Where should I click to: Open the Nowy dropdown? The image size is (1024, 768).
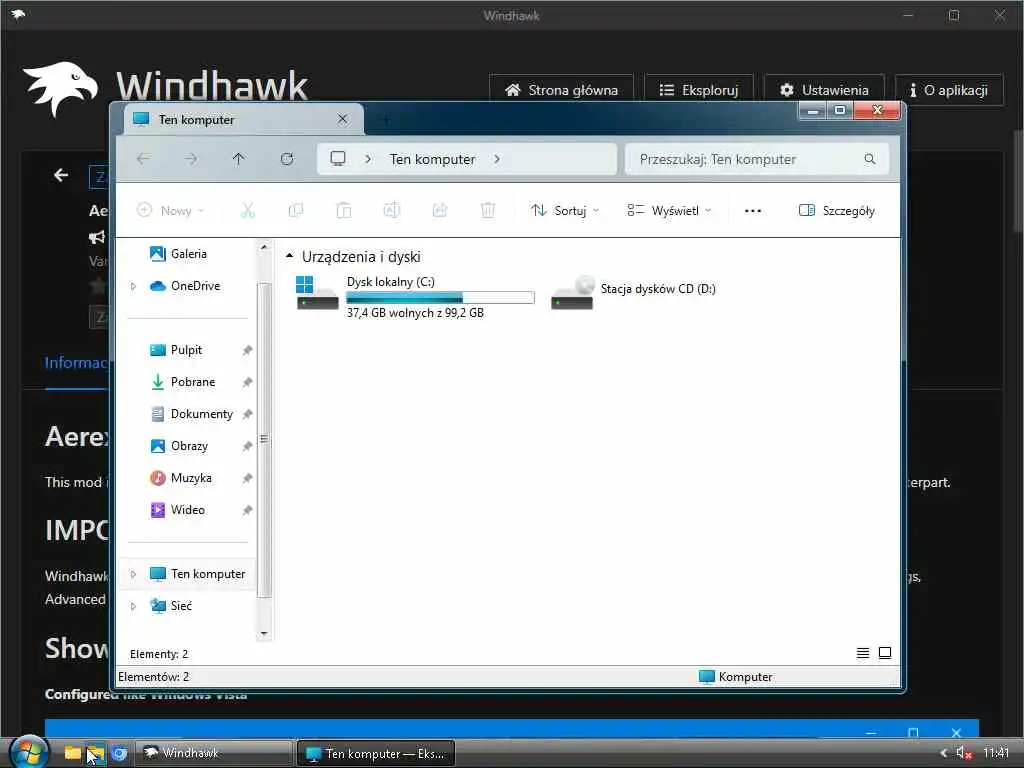170,210
